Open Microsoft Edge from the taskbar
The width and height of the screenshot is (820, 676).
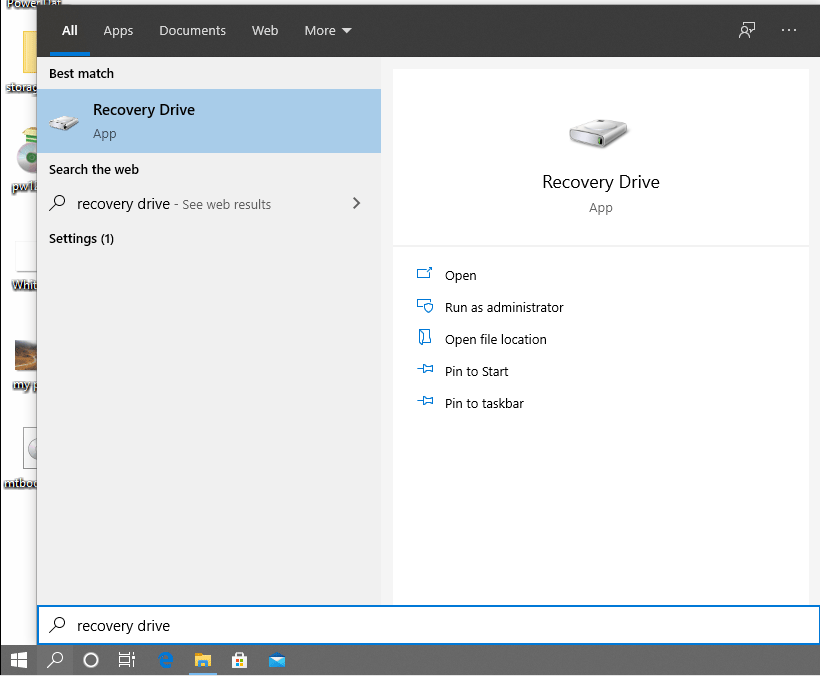click(x=165, y=660)
